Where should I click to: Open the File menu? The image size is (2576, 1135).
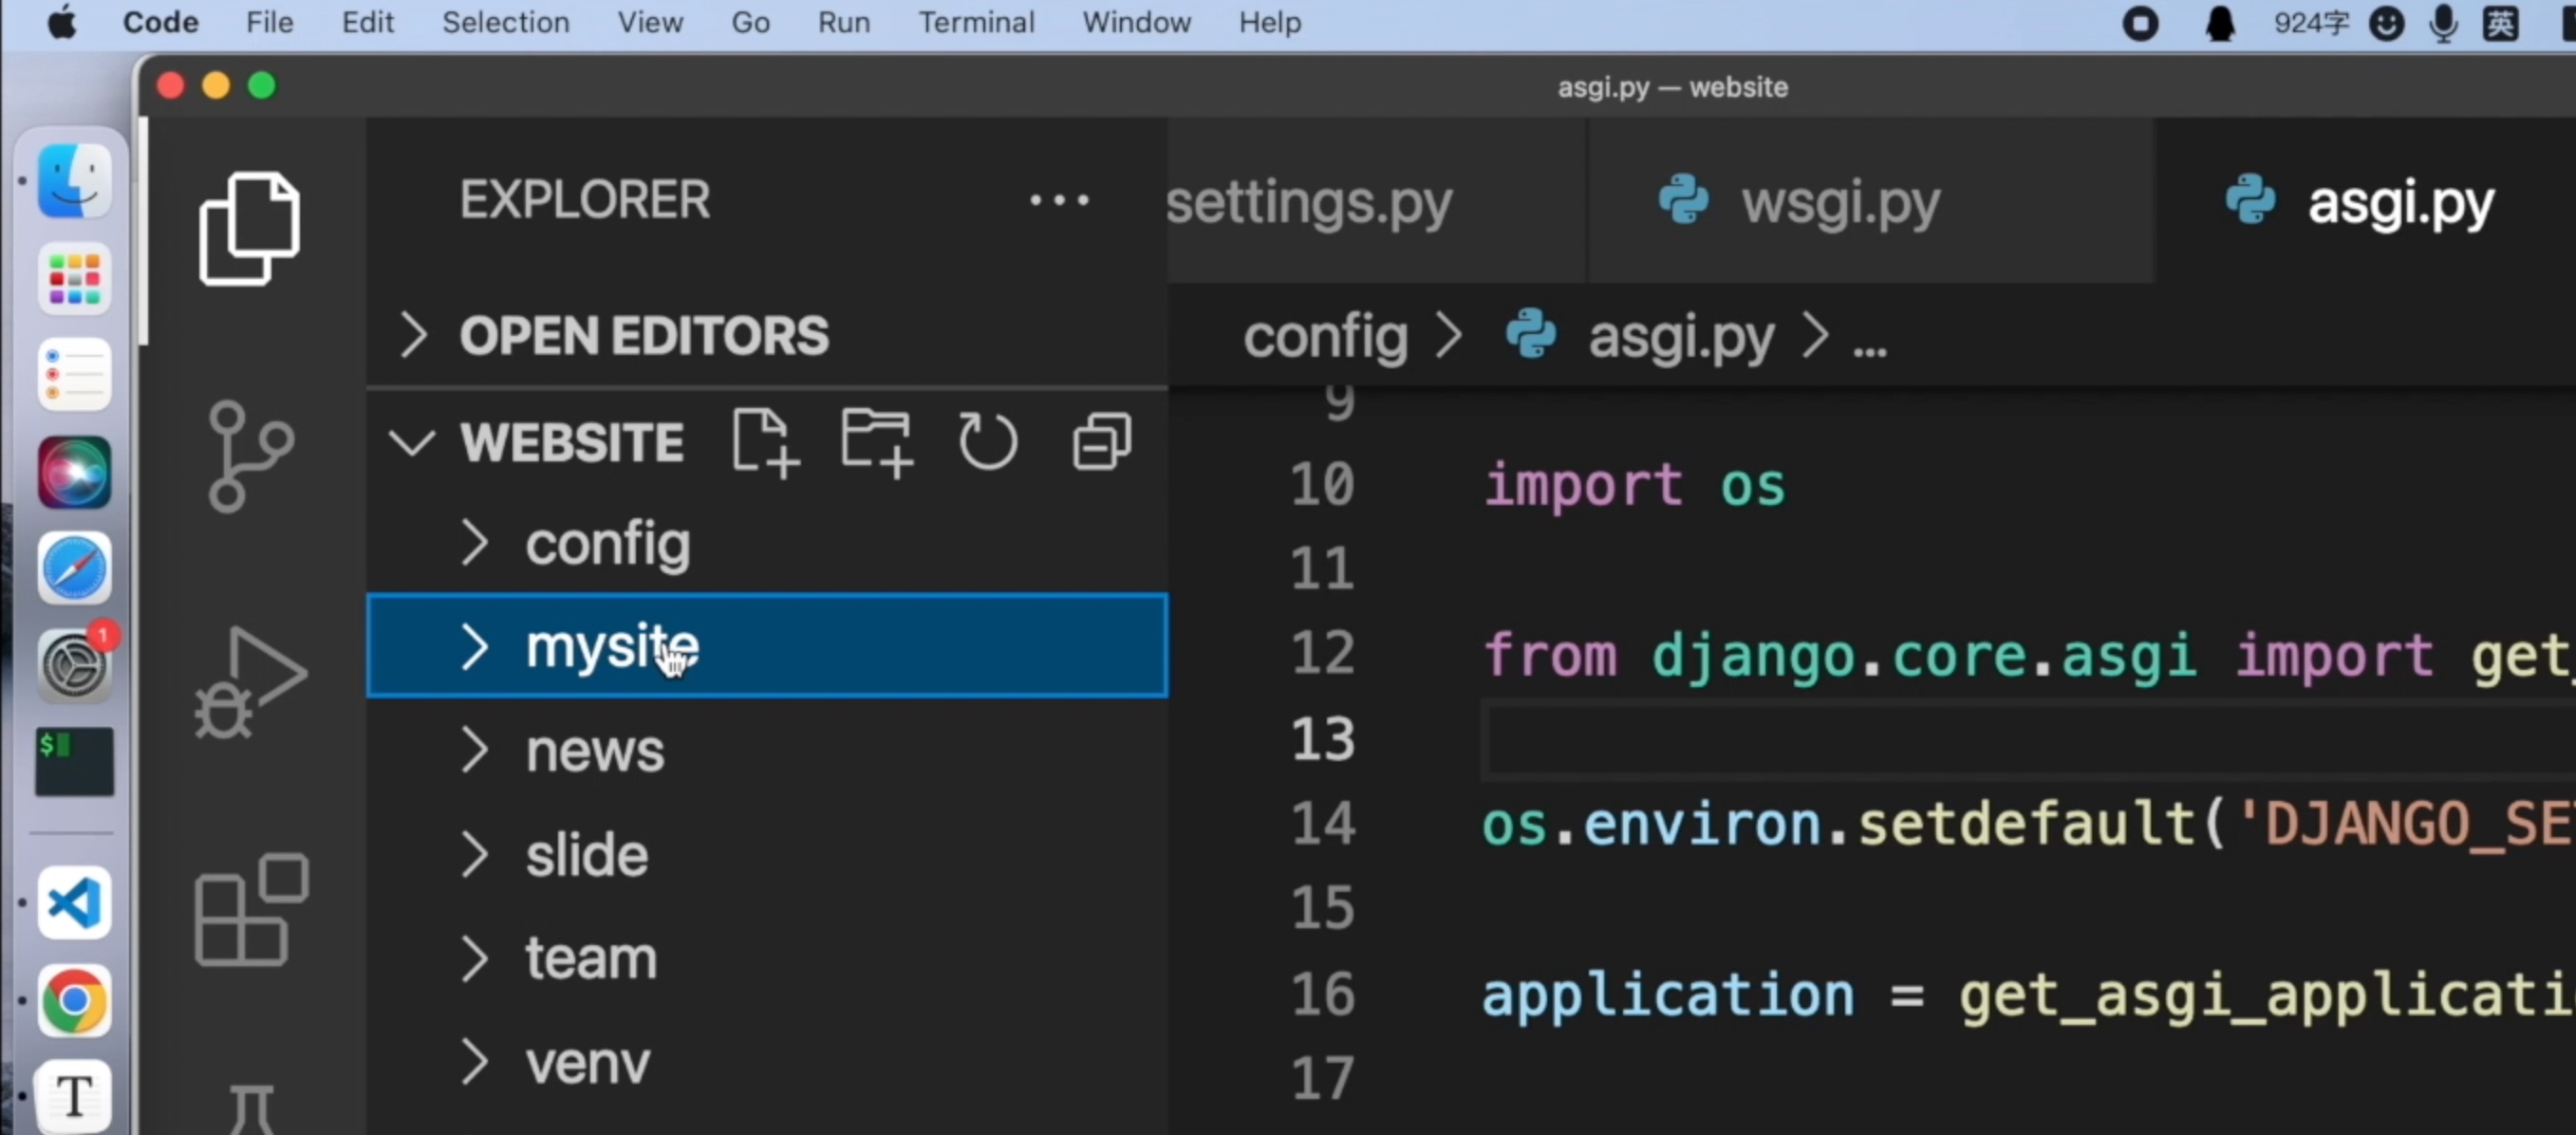coord(269,22)
